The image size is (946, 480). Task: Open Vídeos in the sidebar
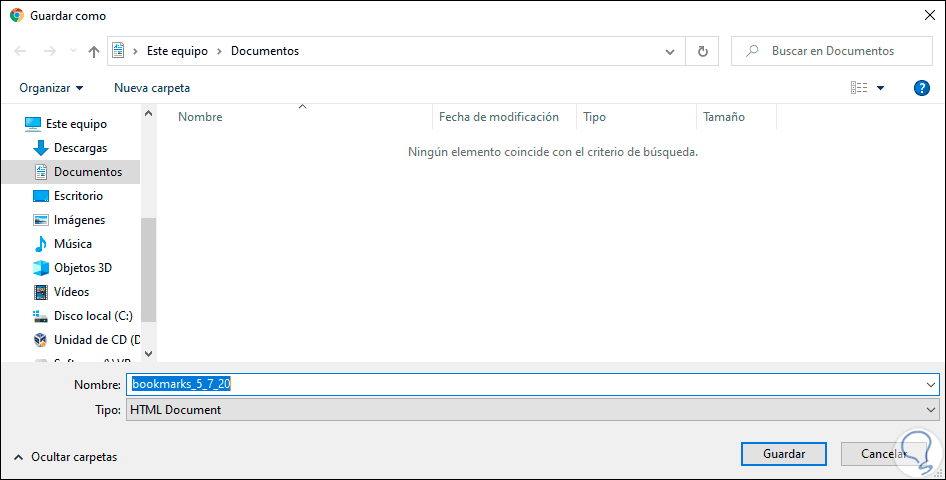coord(71,292)
